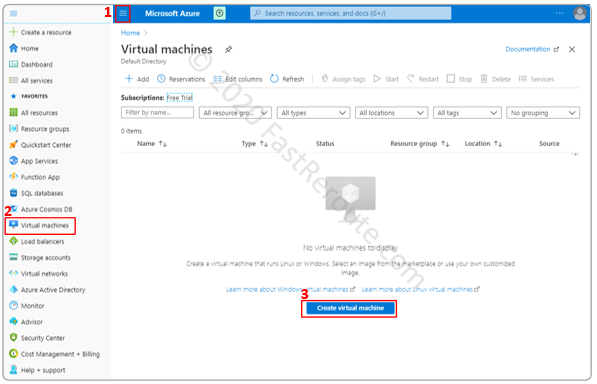Viewport: 597px width, 384px height.
Task: Click the Free Trial subscription link
Action: (180, 97)
